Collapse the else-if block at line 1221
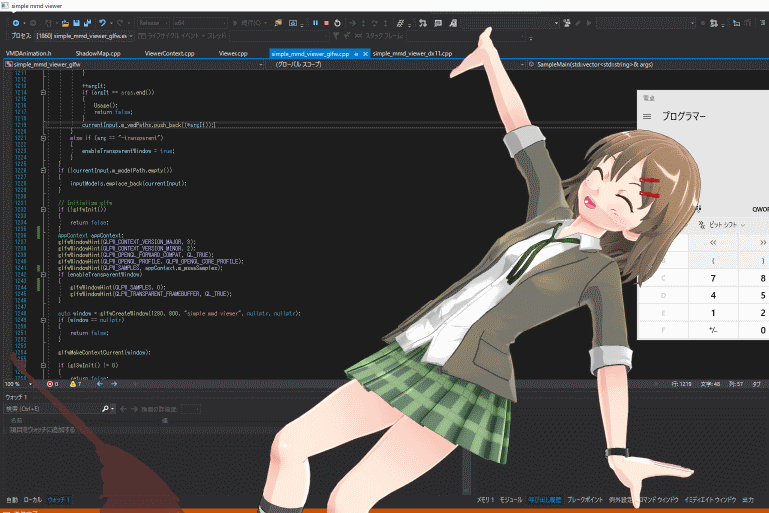The width and height of the screenshot is (769, 513). coord(43,138)
